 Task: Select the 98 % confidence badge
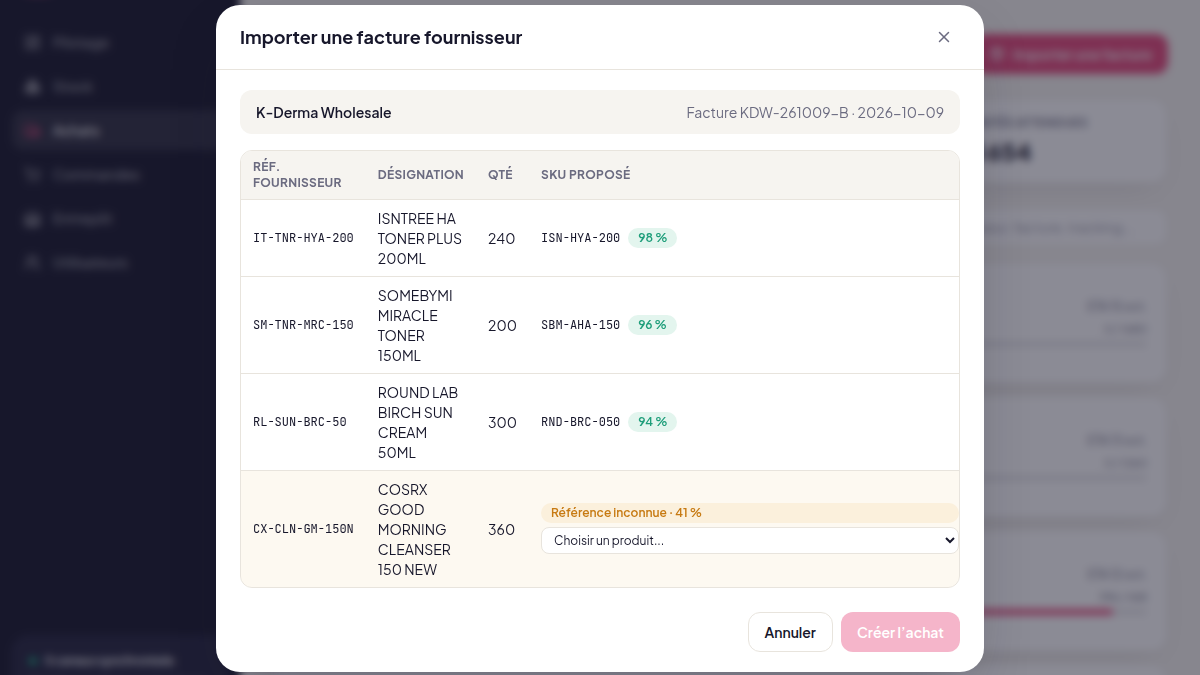click(652, 238)
